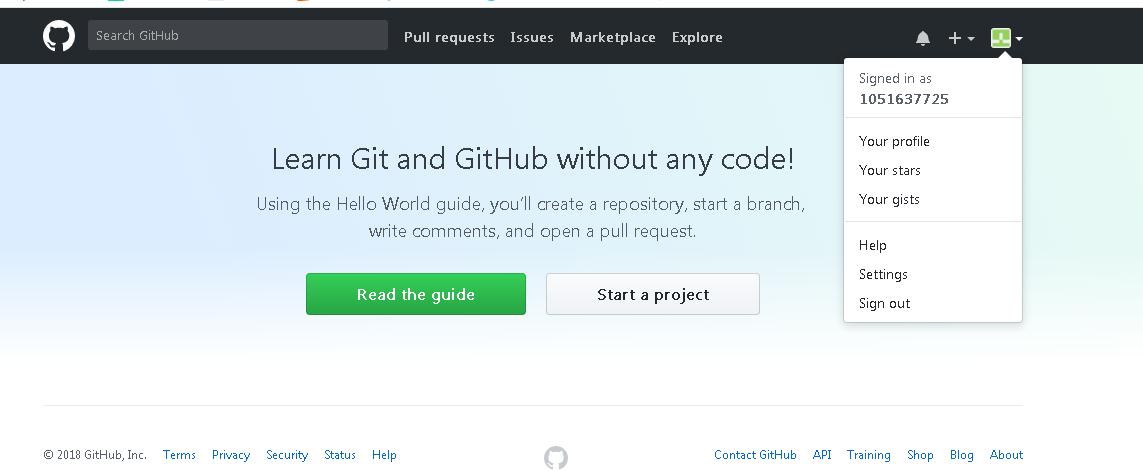Select Explore in the top navigation
This screenshot has height=471, width=1143.
click(697, 37)
